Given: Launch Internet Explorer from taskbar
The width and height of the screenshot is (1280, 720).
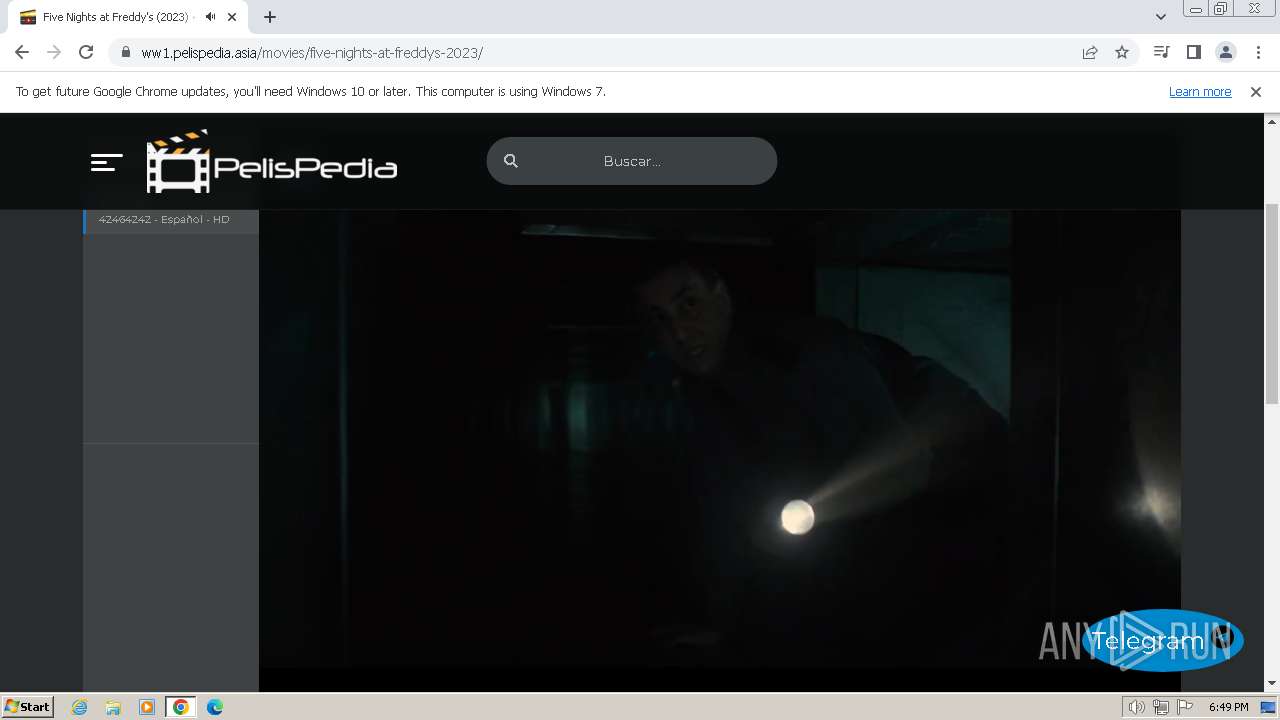Looking at the screenshot, I should pyautogui.click(x=80, y=707).
